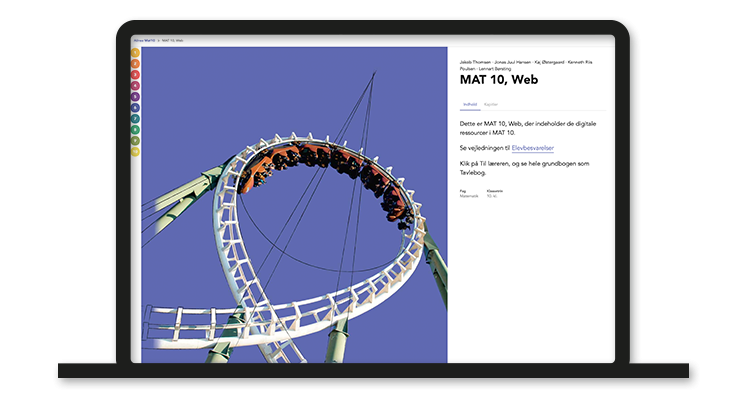Select chapter 3 red circle icon

point(136,75)
